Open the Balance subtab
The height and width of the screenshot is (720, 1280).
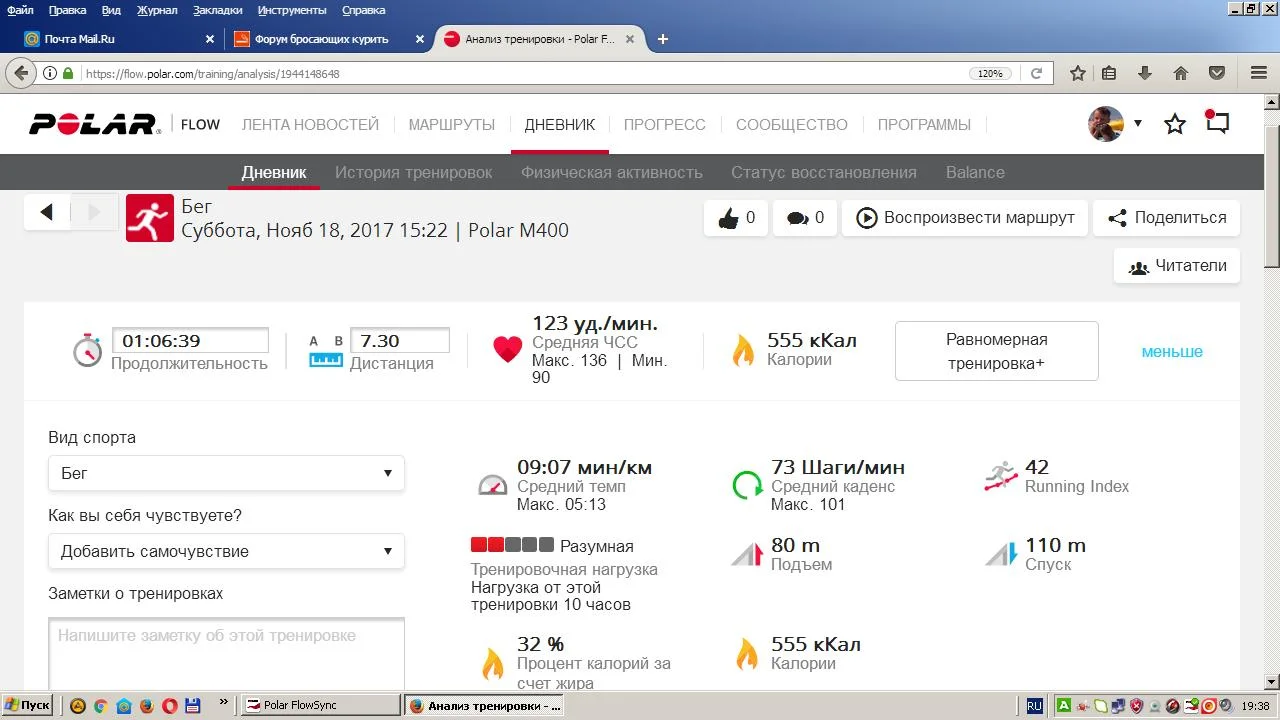(975, 172)
